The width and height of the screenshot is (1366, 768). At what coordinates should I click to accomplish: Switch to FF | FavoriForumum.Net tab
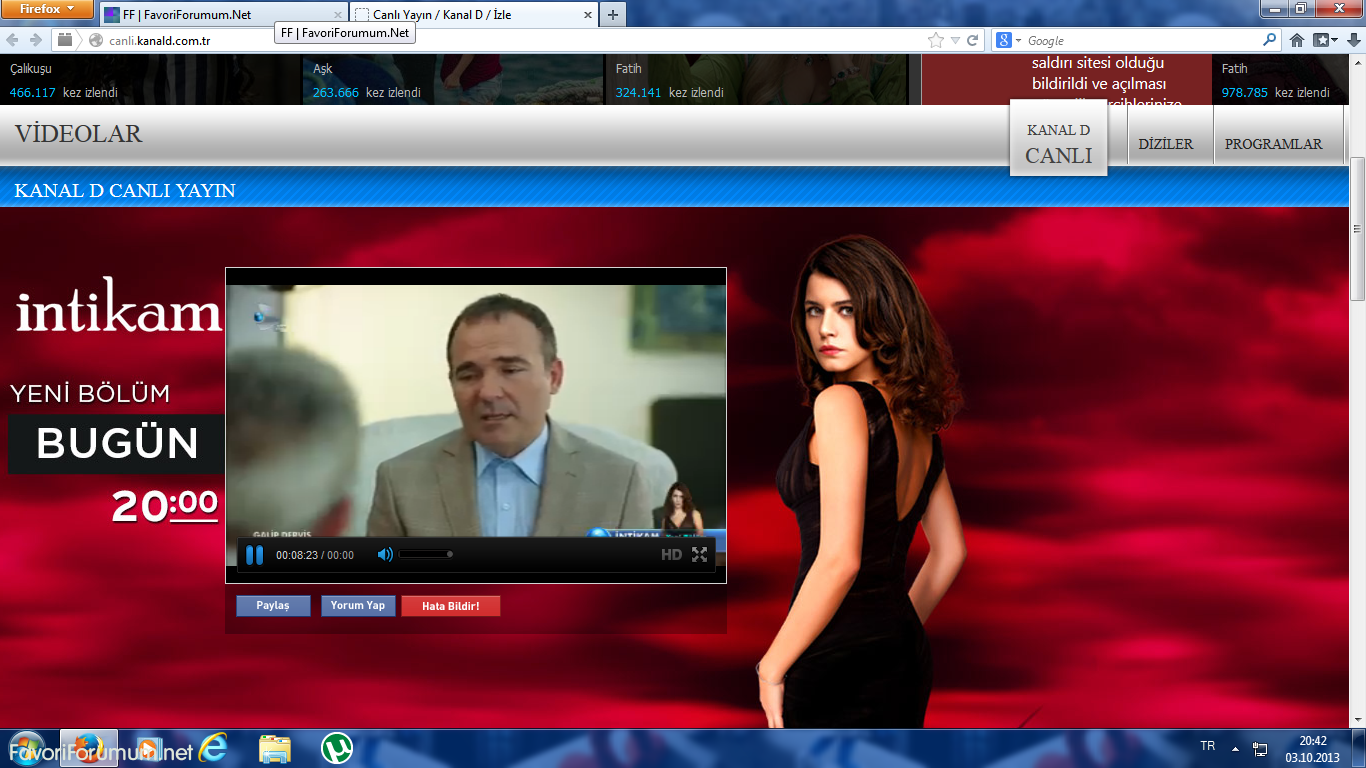click(x=222, y=15)
